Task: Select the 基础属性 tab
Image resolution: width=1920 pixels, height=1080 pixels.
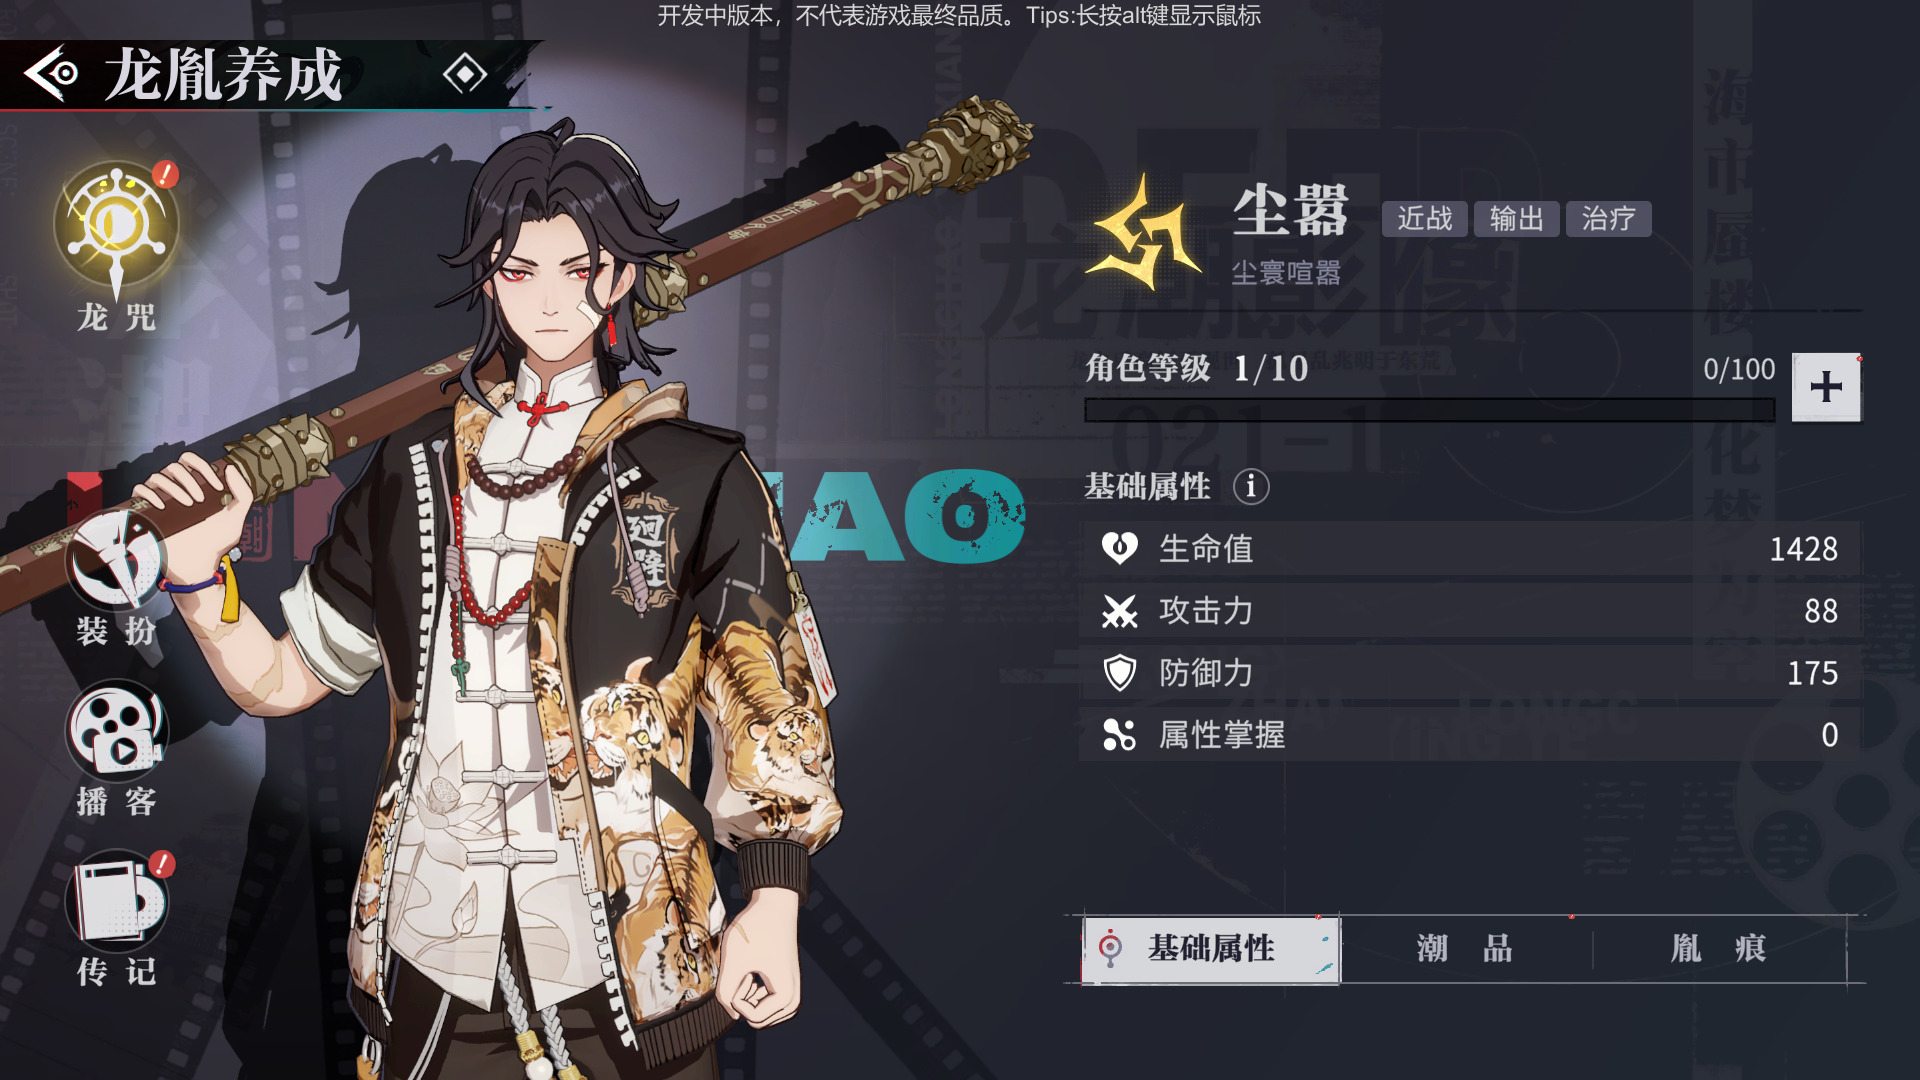Action: tap(1211, 948)
